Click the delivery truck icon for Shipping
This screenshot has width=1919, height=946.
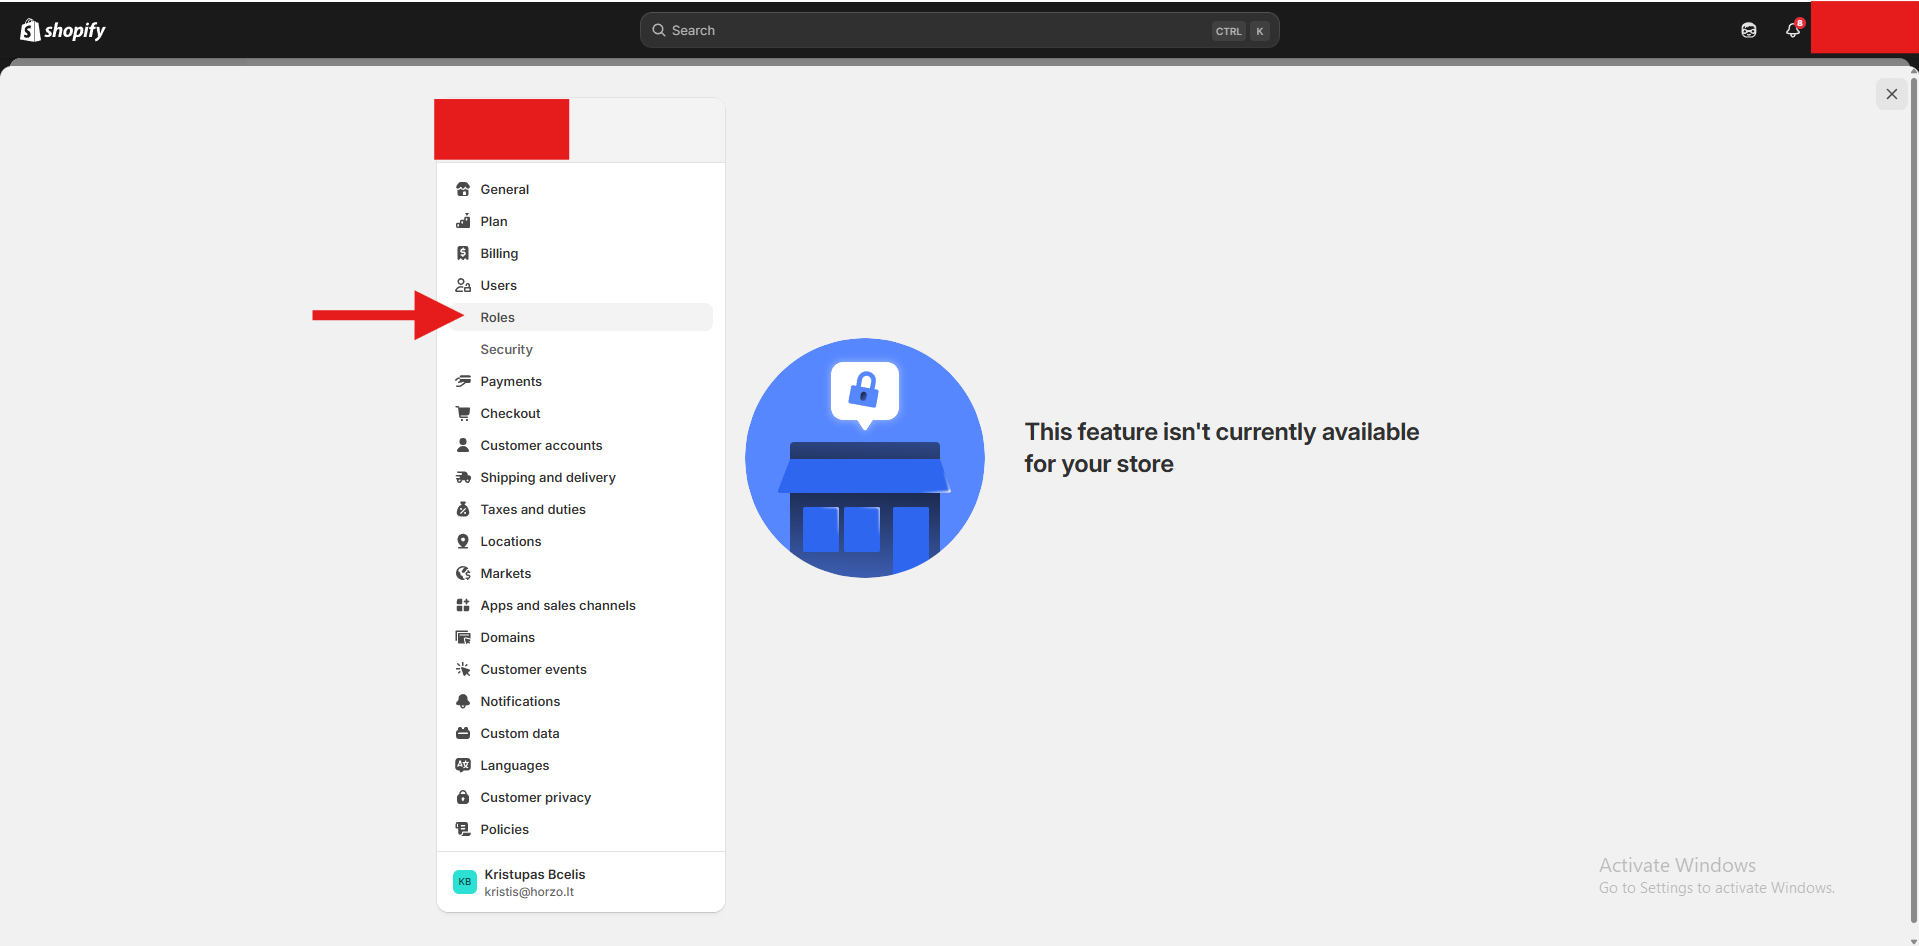click(463, 477)
